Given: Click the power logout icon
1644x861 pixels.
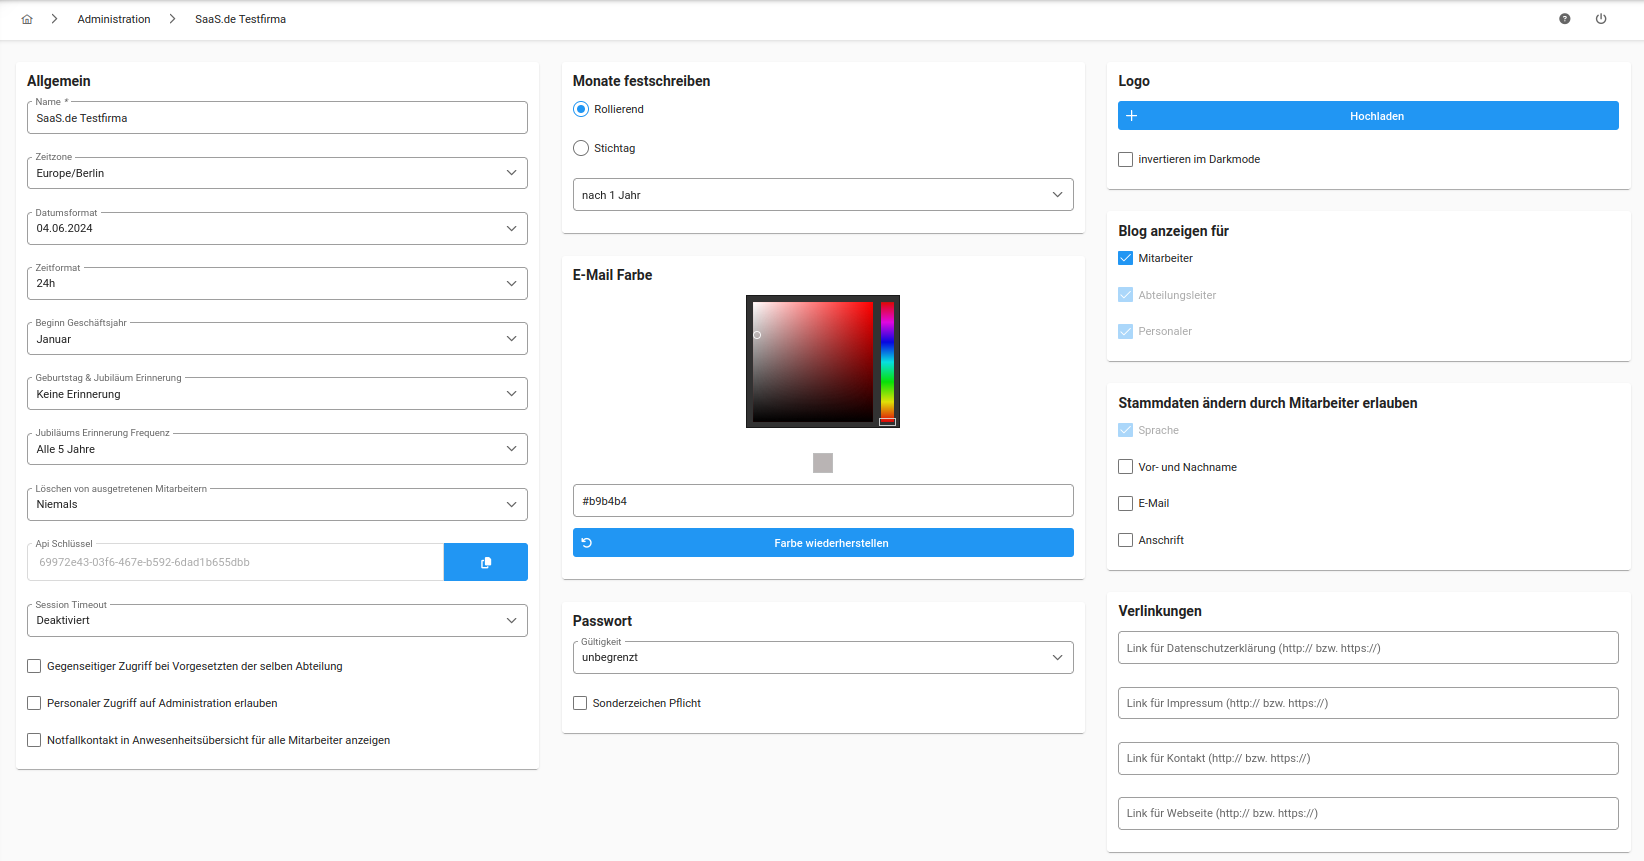Looking at the screenshot, I should click(1601, 19).
